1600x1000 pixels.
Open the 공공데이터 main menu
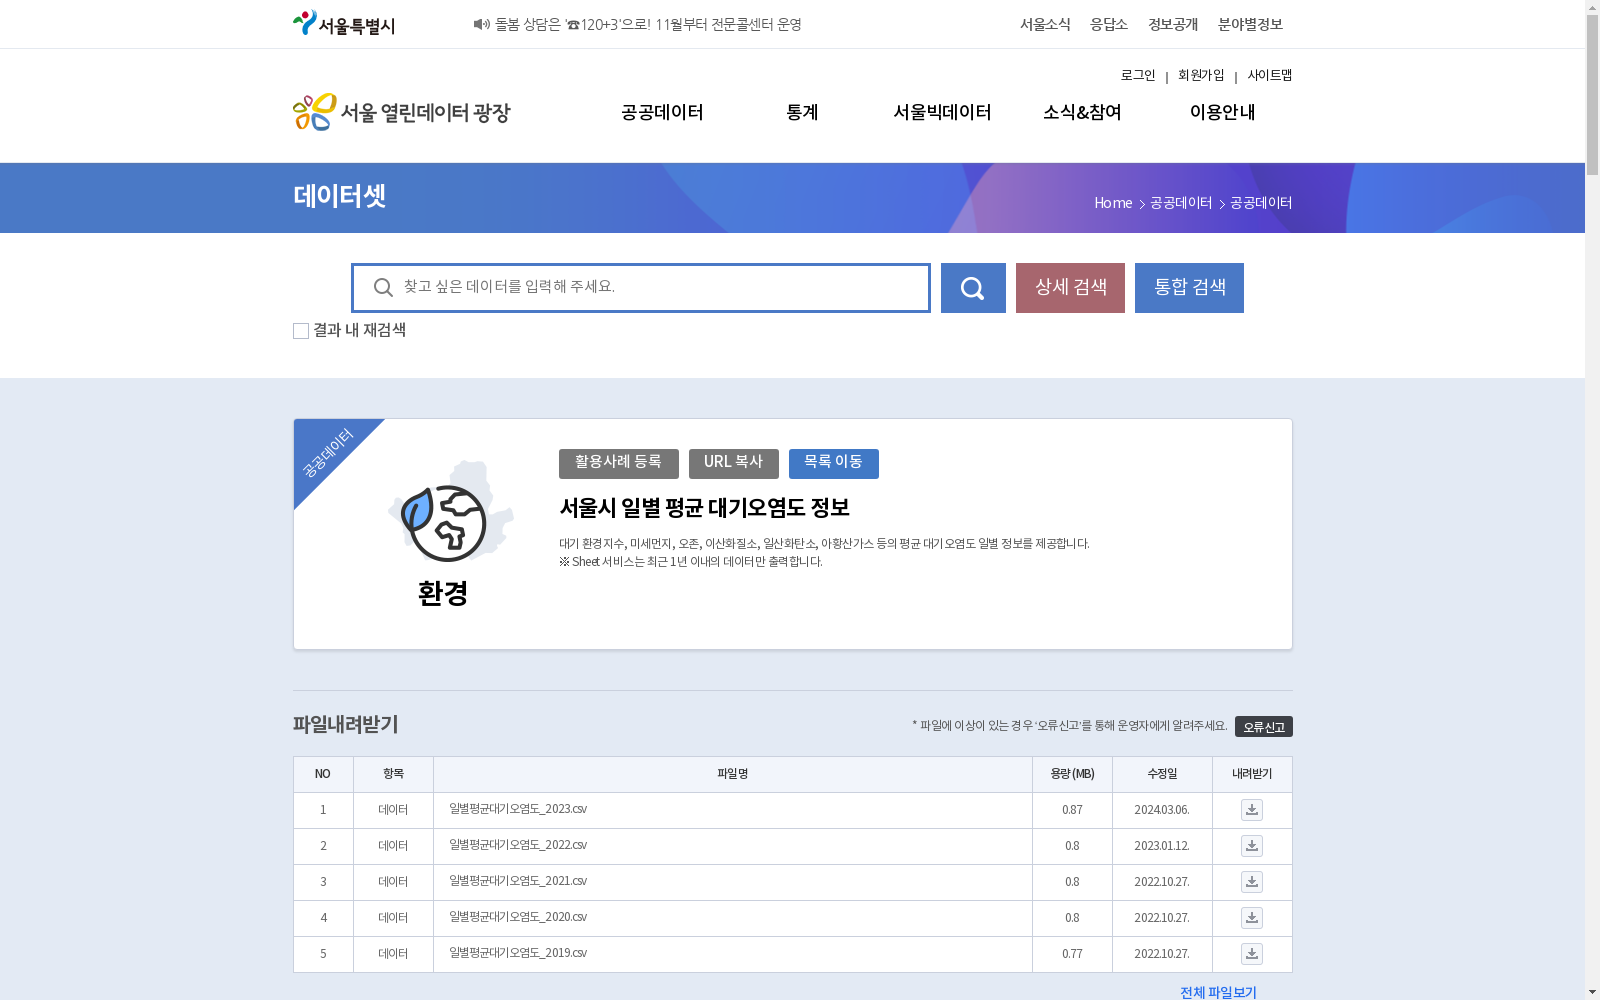point(662,113)
